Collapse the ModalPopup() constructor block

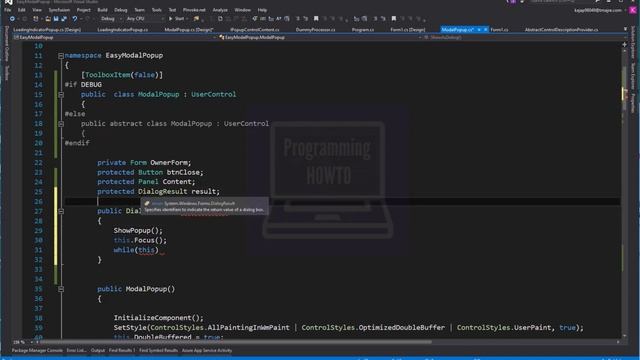[x=61, y=289]
